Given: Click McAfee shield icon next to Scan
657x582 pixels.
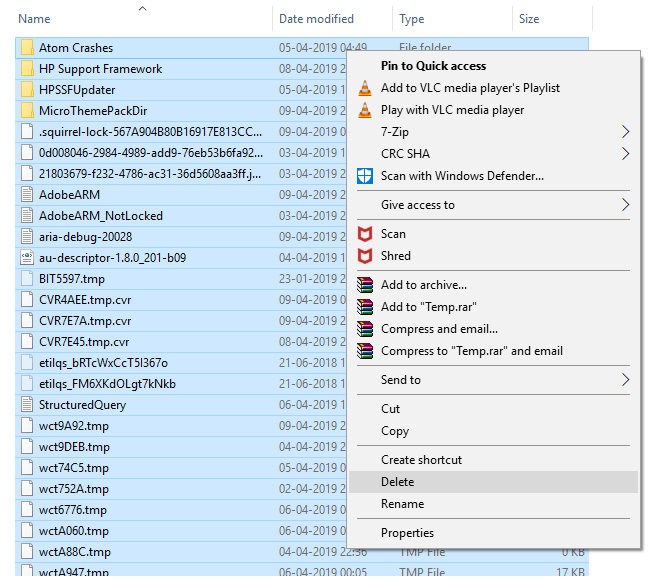Looking at the screenshot, I should point(365,234).
